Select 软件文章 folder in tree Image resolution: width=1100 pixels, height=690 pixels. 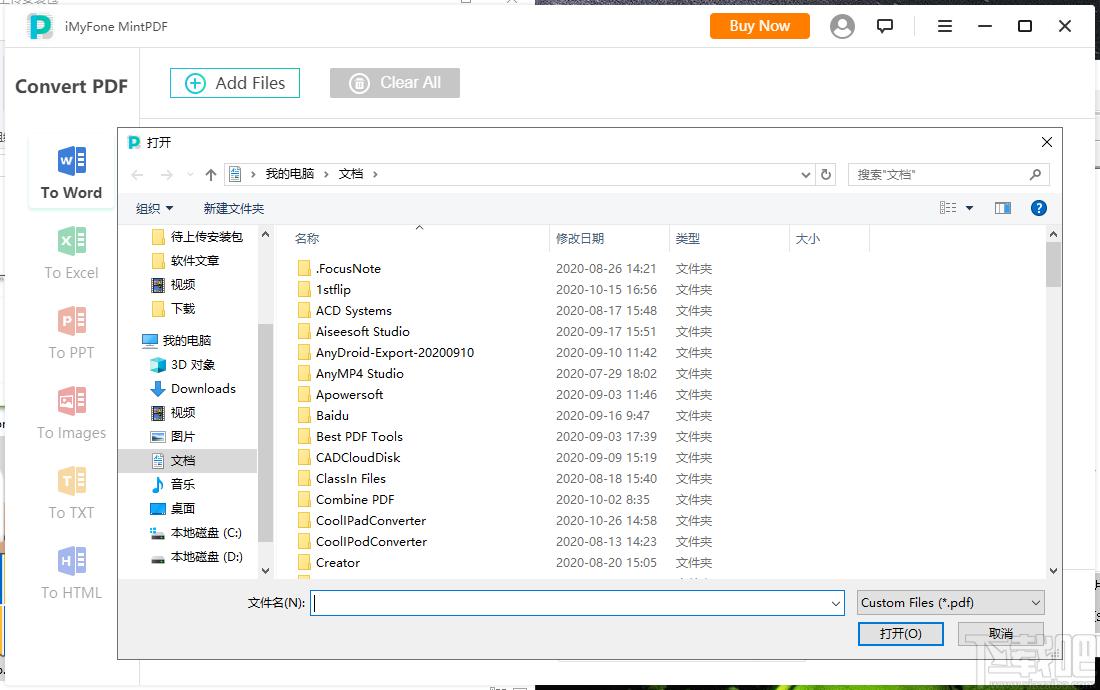[186, 261]
